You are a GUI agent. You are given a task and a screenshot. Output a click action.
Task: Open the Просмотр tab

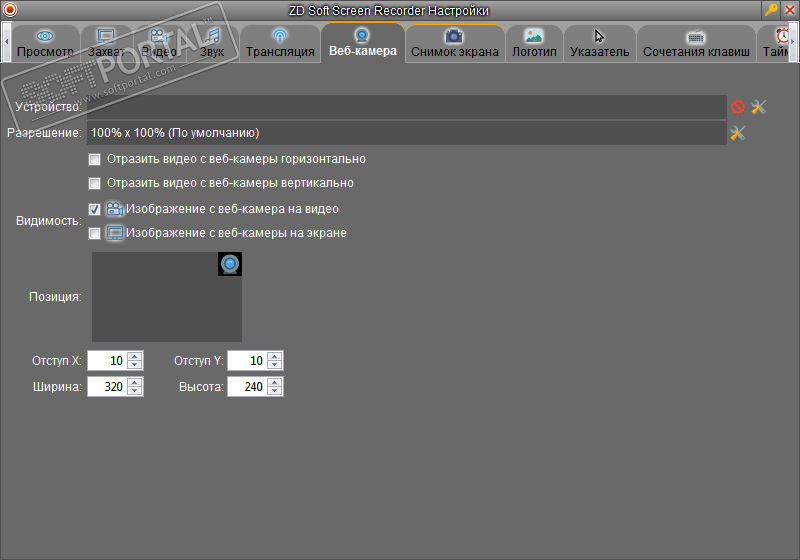point(45,43)
